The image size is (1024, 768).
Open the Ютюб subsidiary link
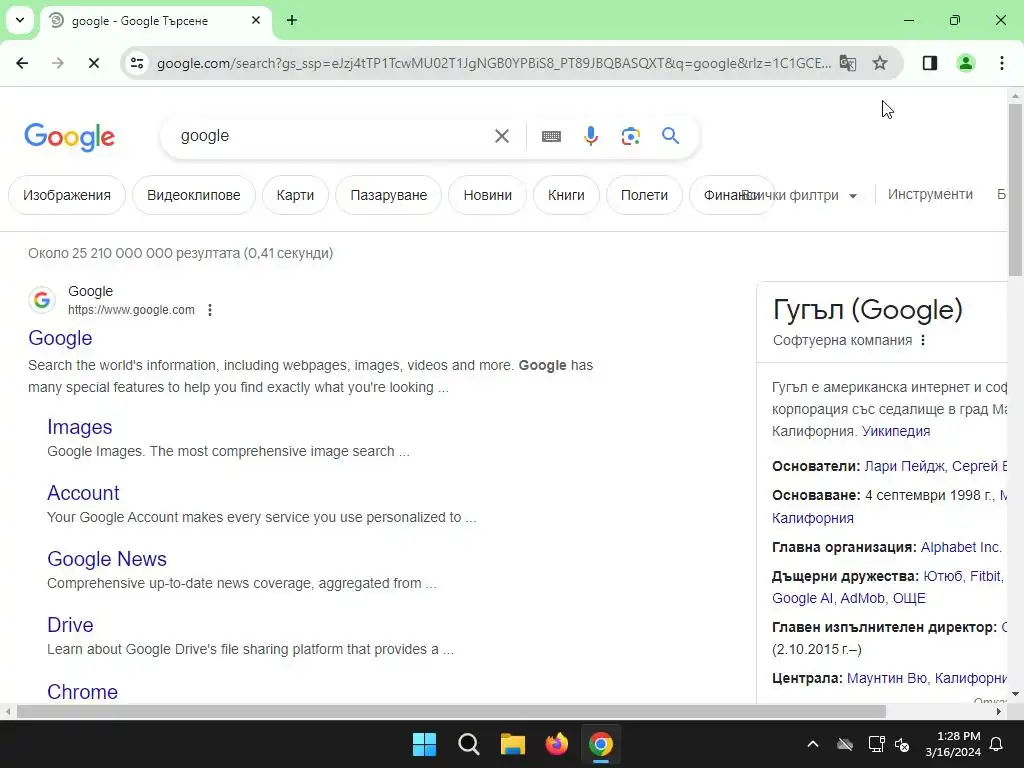pyautogui.click(x=943, y=576)
